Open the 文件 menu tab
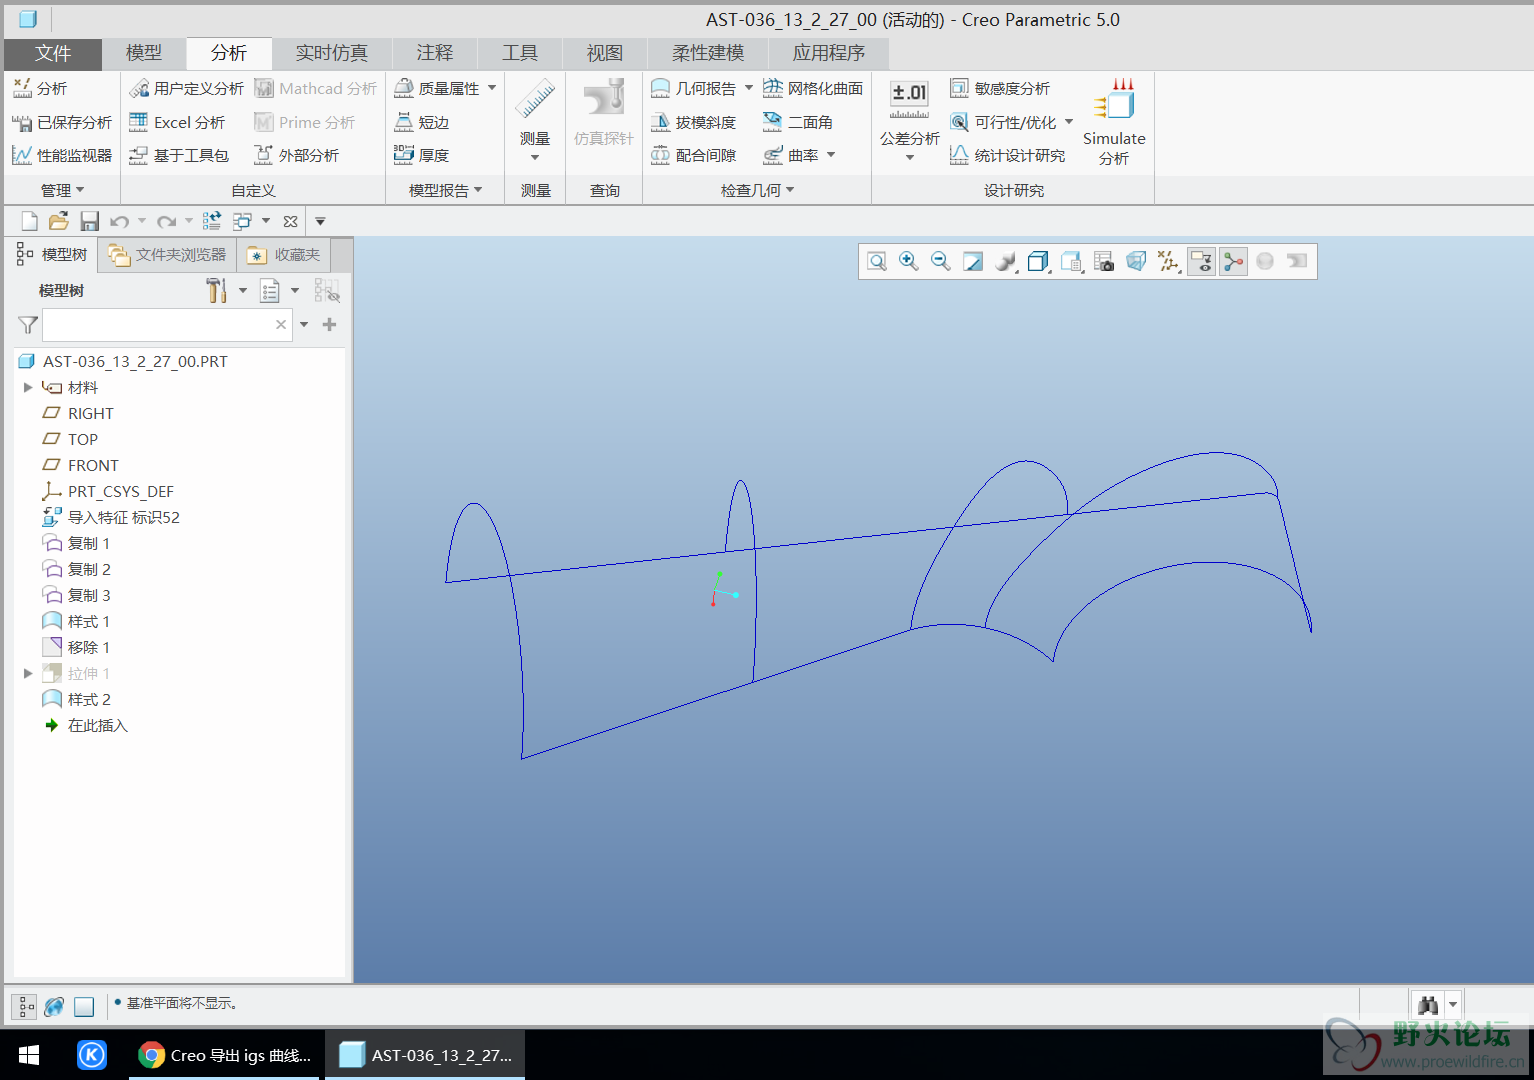 (x=53, y=54)
